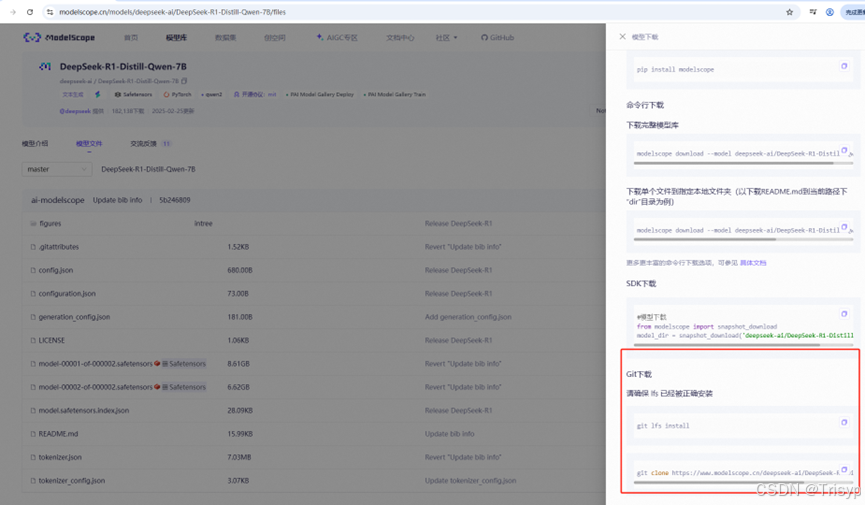Open the configuration.json file
The width and height of the screenshot is (865, 505).
click(67, 294)
